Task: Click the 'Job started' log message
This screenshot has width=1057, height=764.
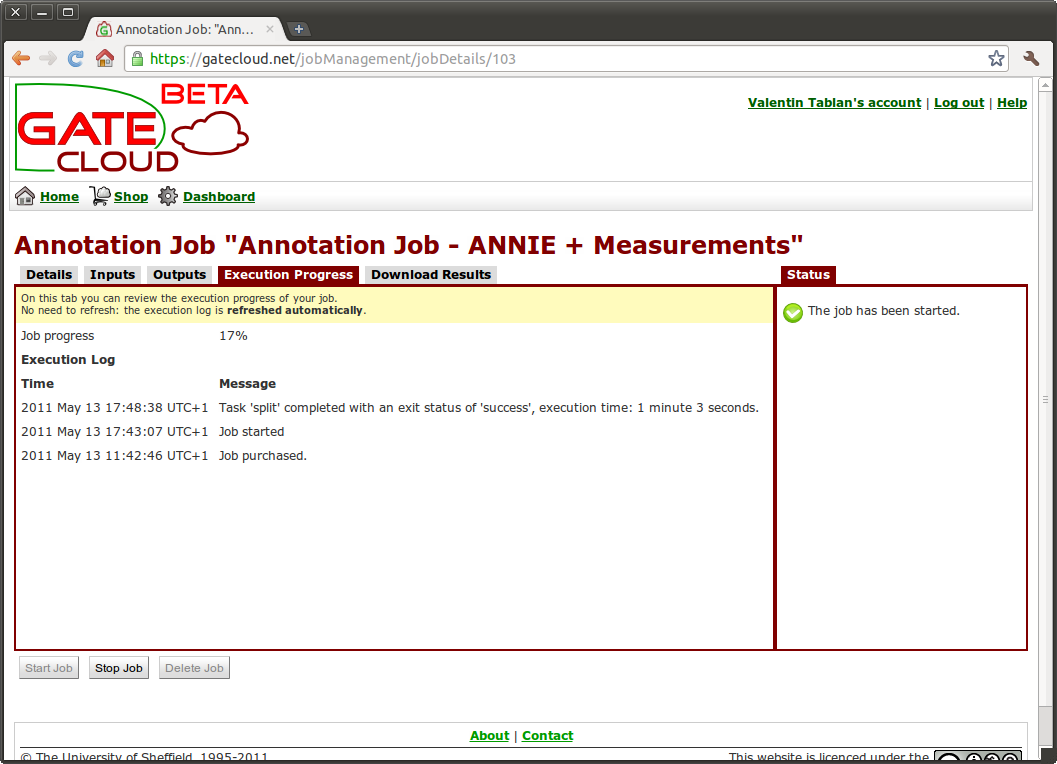Action: [251, 432]
